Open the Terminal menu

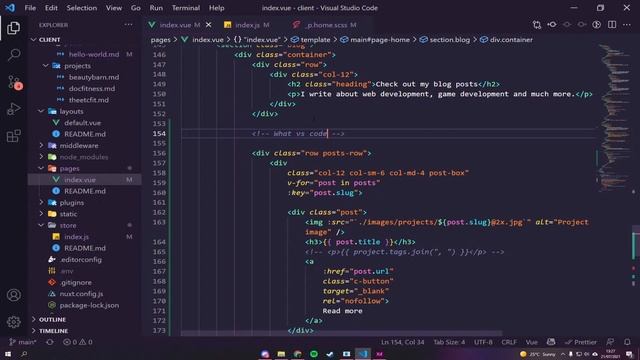tap(186, 8)
